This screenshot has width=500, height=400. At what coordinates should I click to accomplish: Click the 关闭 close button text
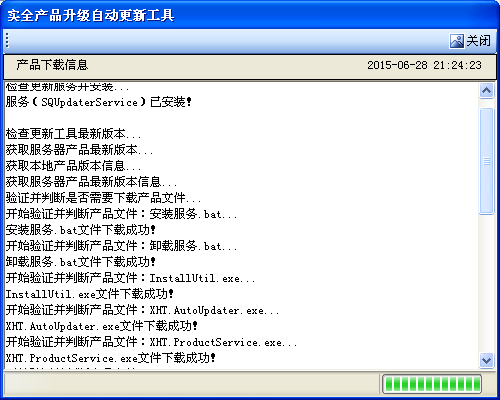(x=478, y=41)
